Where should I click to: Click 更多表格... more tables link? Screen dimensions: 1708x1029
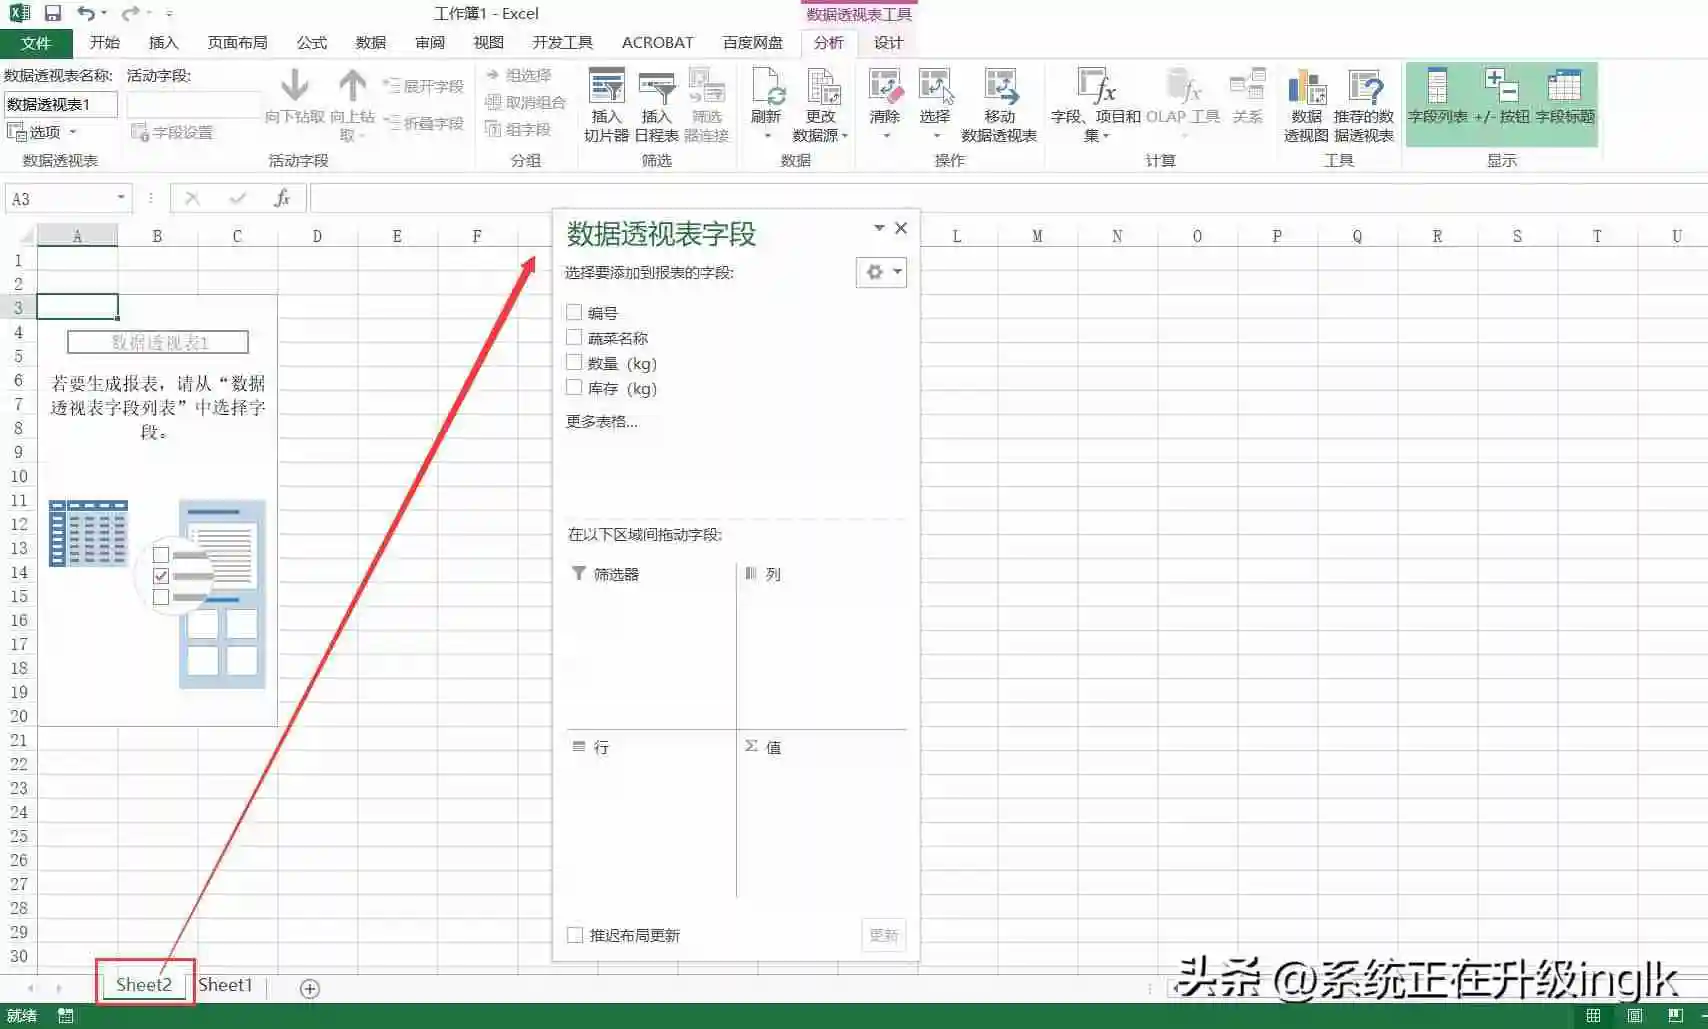(x=602, y=421)
